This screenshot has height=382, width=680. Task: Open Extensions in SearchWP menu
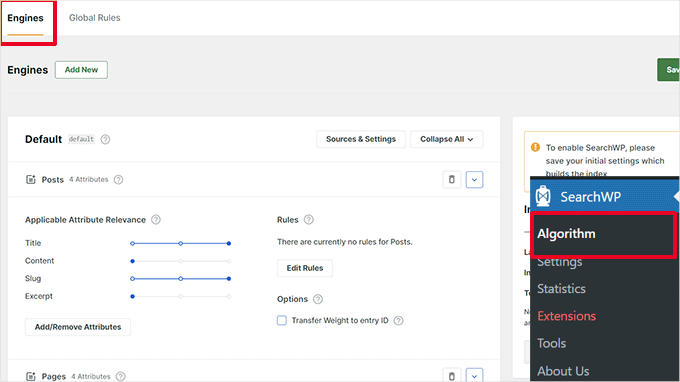tap(566, 316)
